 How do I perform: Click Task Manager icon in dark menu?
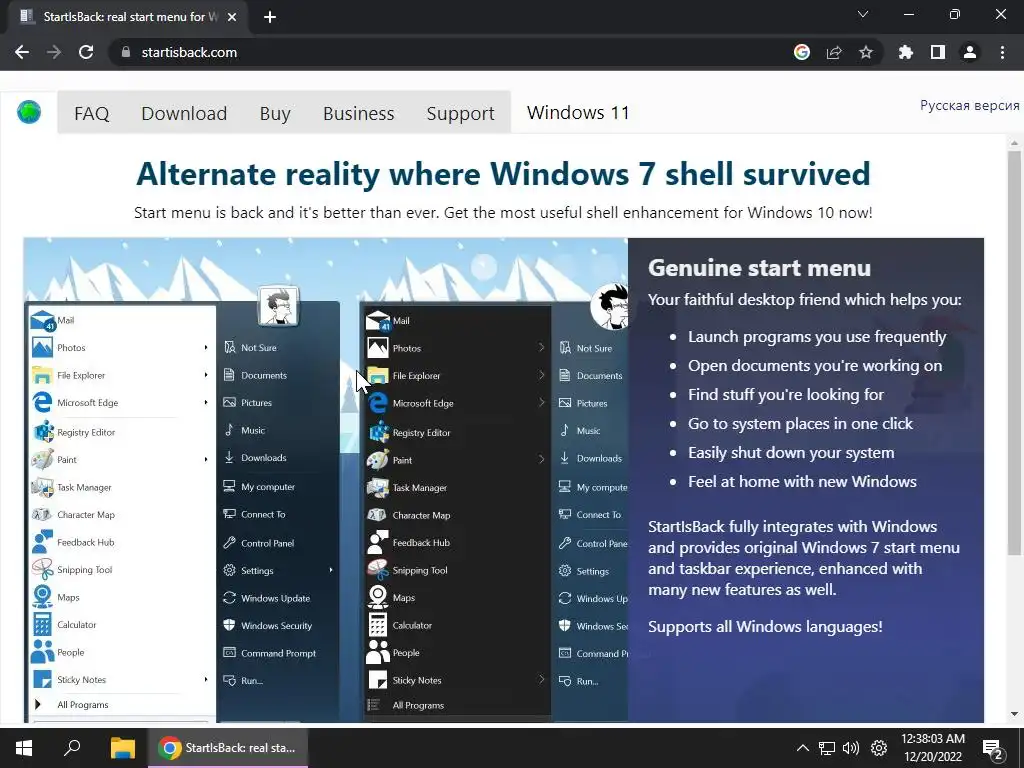click(x=378, y=487)
